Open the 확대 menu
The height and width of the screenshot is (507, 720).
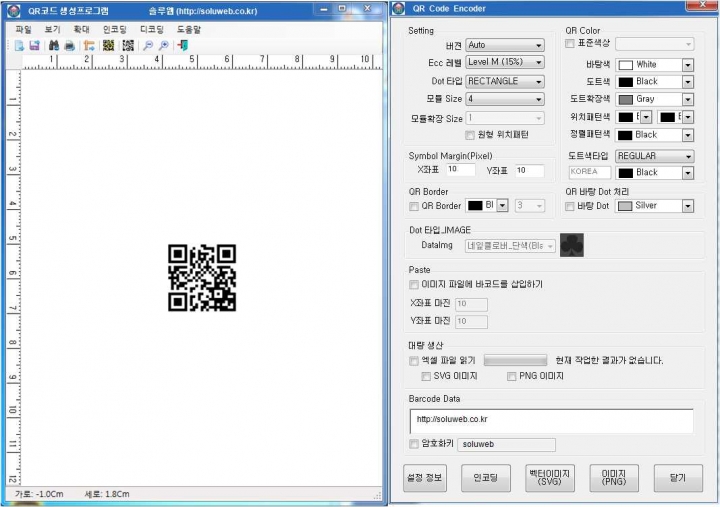pos(81,29)
